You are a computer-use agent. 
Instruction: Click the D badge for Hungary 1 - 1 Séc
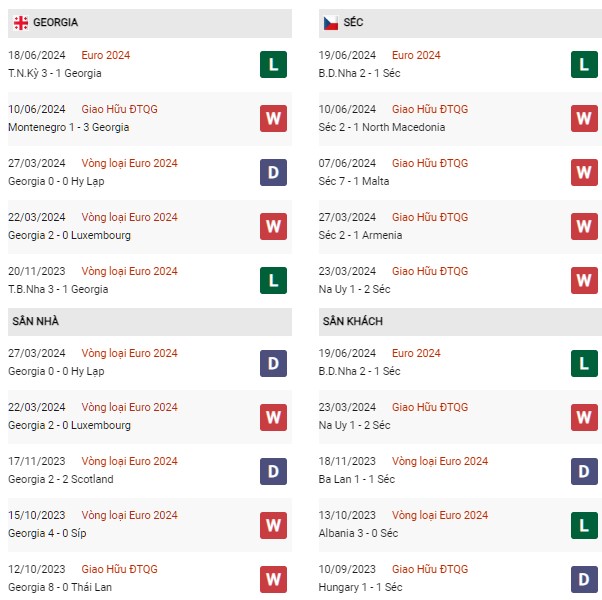[584, 578]
